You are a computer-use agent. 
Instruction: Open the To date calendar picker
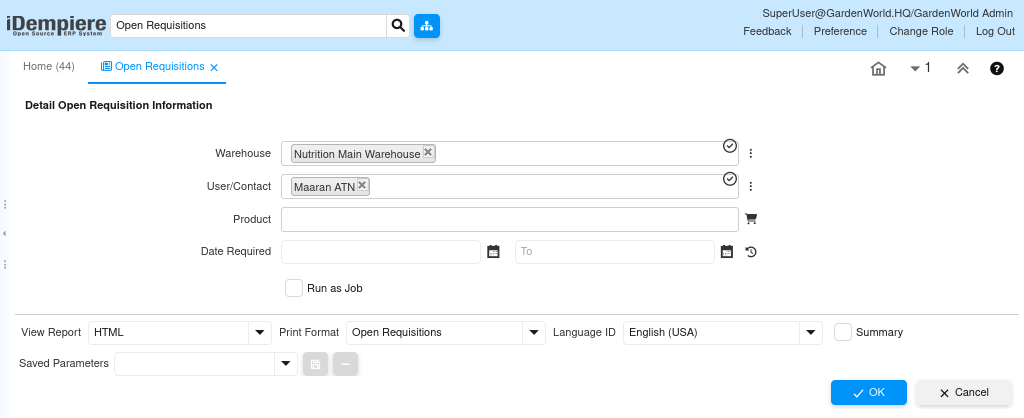[727, 252]
